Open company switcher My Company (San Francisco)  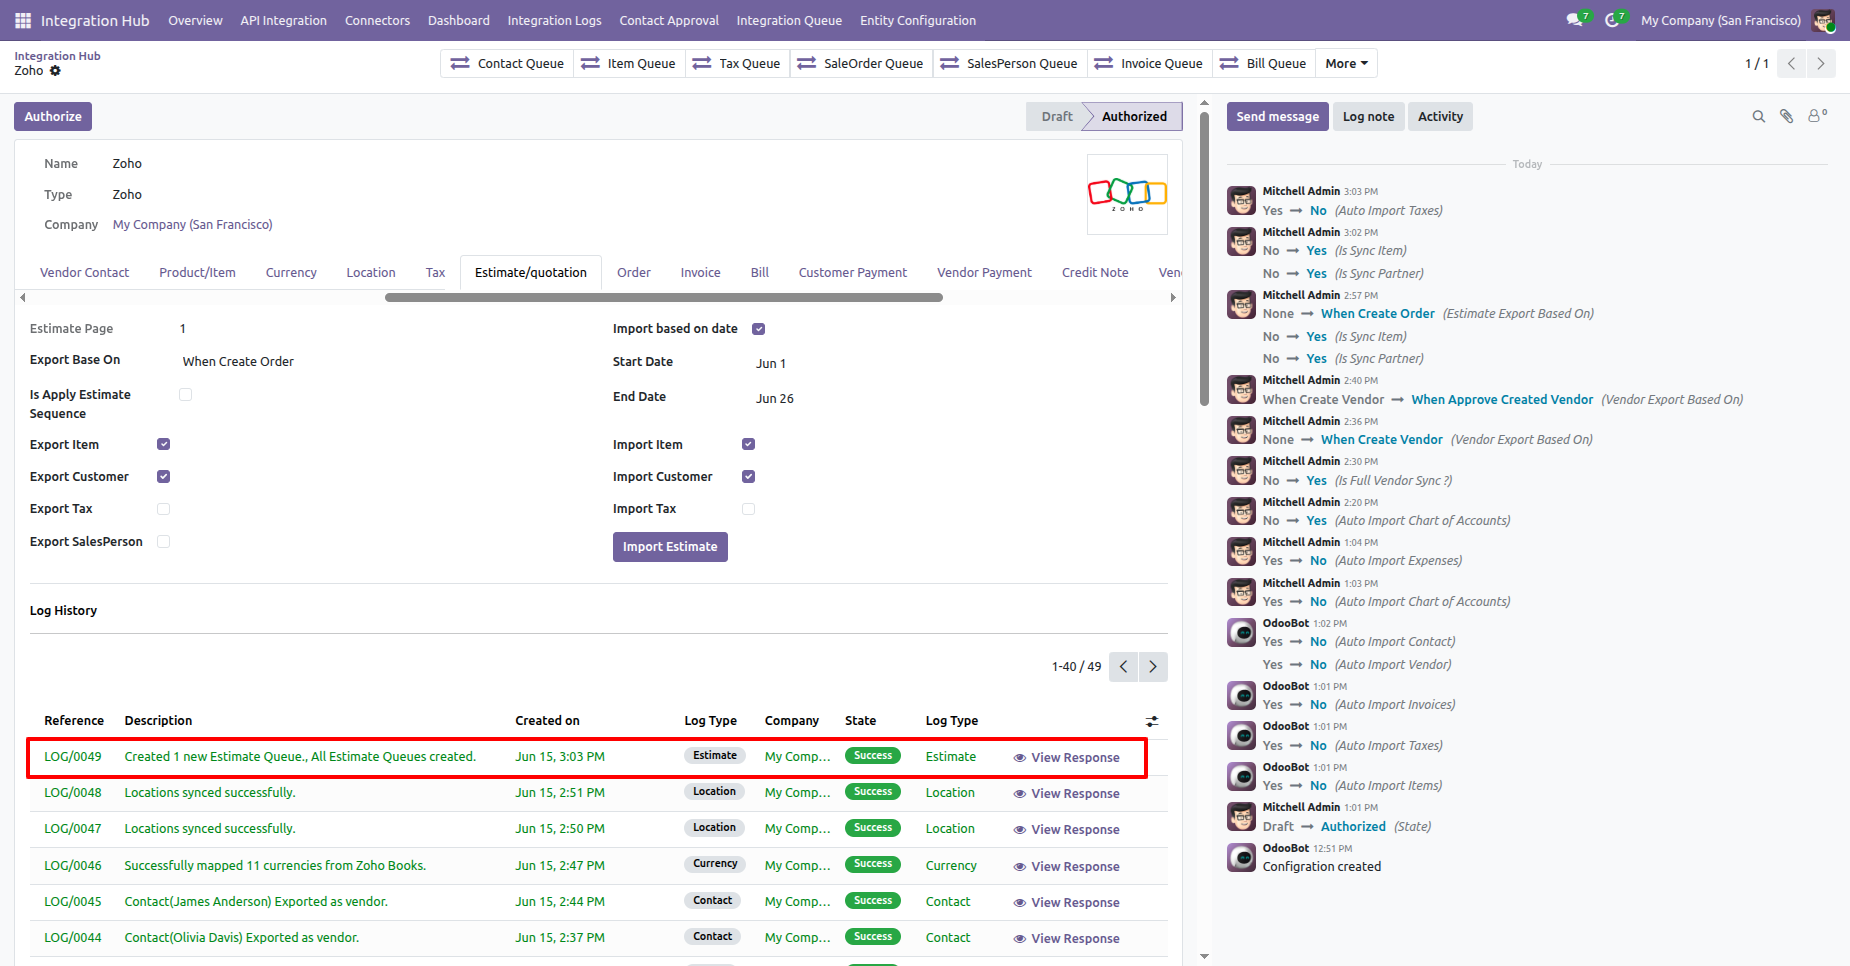tap(1721, 20)
